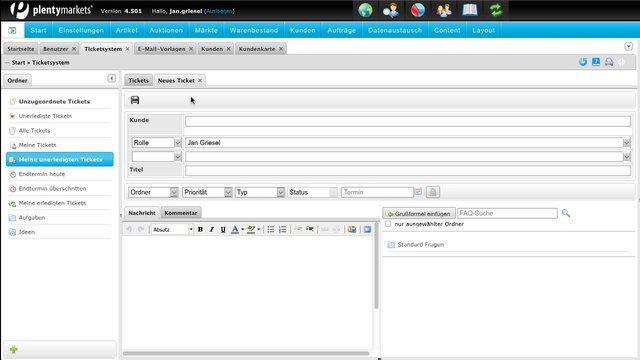Click the plentymarkets logo
This screenshot has width=640, height=360.
pyautogui.click(x=52, y=10)
